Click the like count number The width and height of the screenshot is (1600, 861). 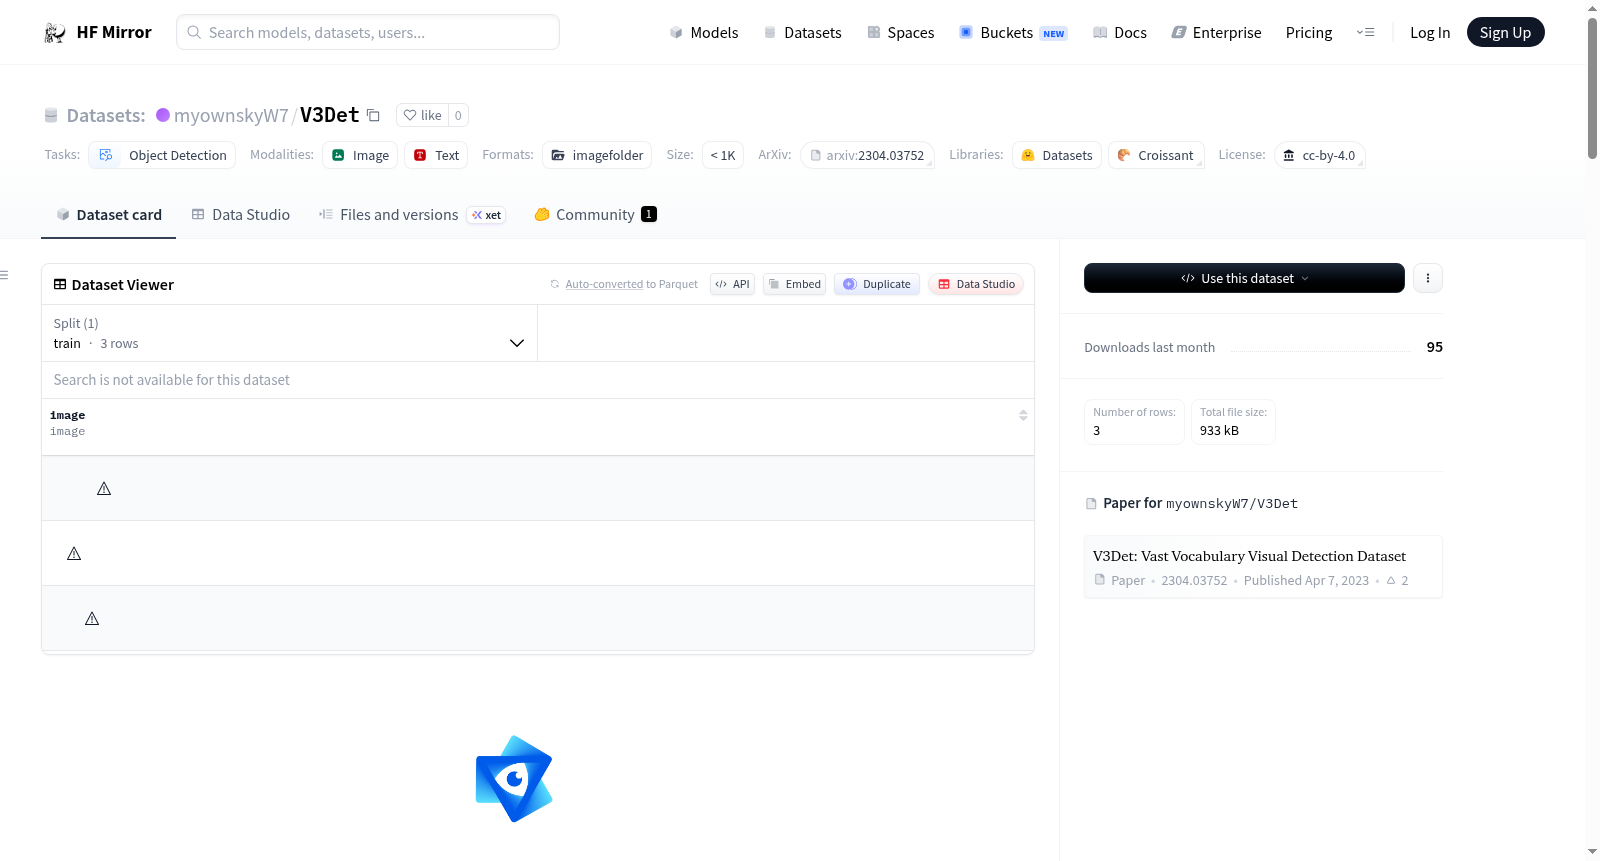pyautogui.click(x=458, y=115)
